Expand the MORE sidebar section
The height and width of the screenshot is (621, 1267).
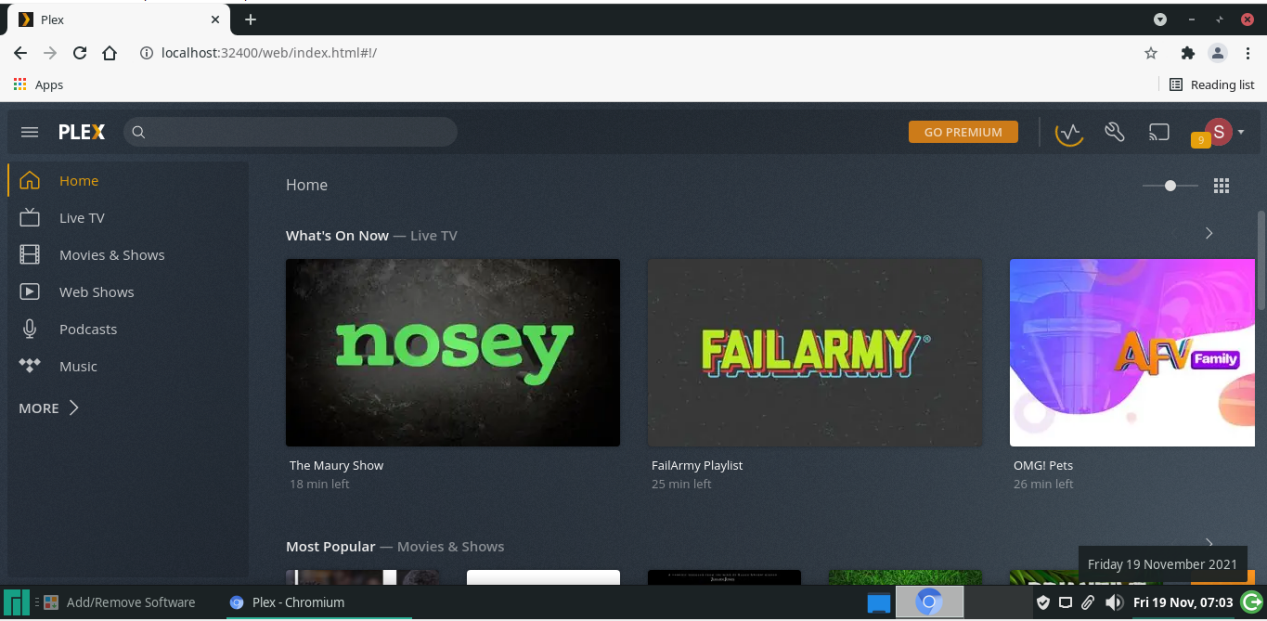tap(49, 408)
